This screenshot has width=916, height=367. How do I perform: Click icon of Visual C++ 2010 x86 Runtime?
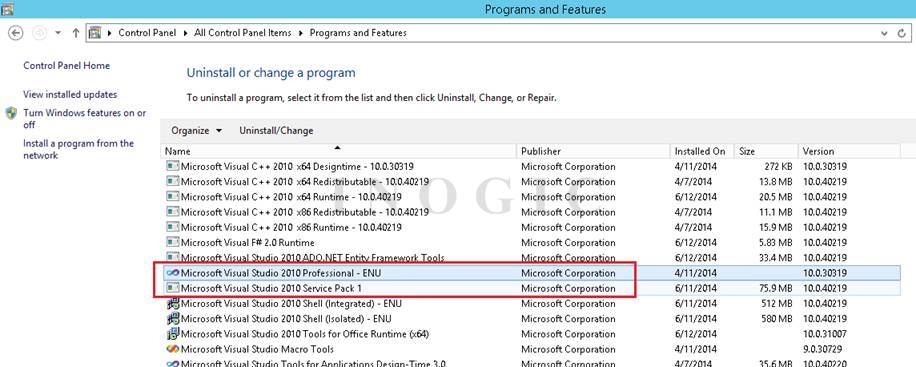click(172, 227)
